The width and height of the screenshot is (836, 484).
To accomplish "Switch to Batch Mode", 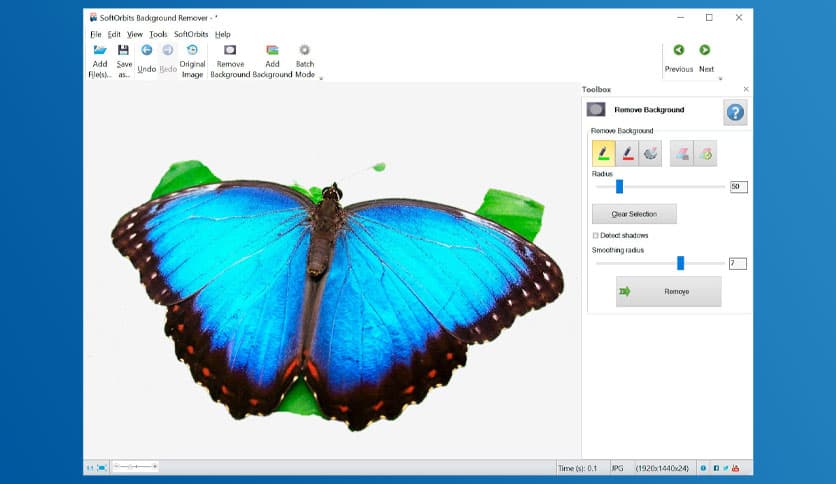I will [304, 51].
